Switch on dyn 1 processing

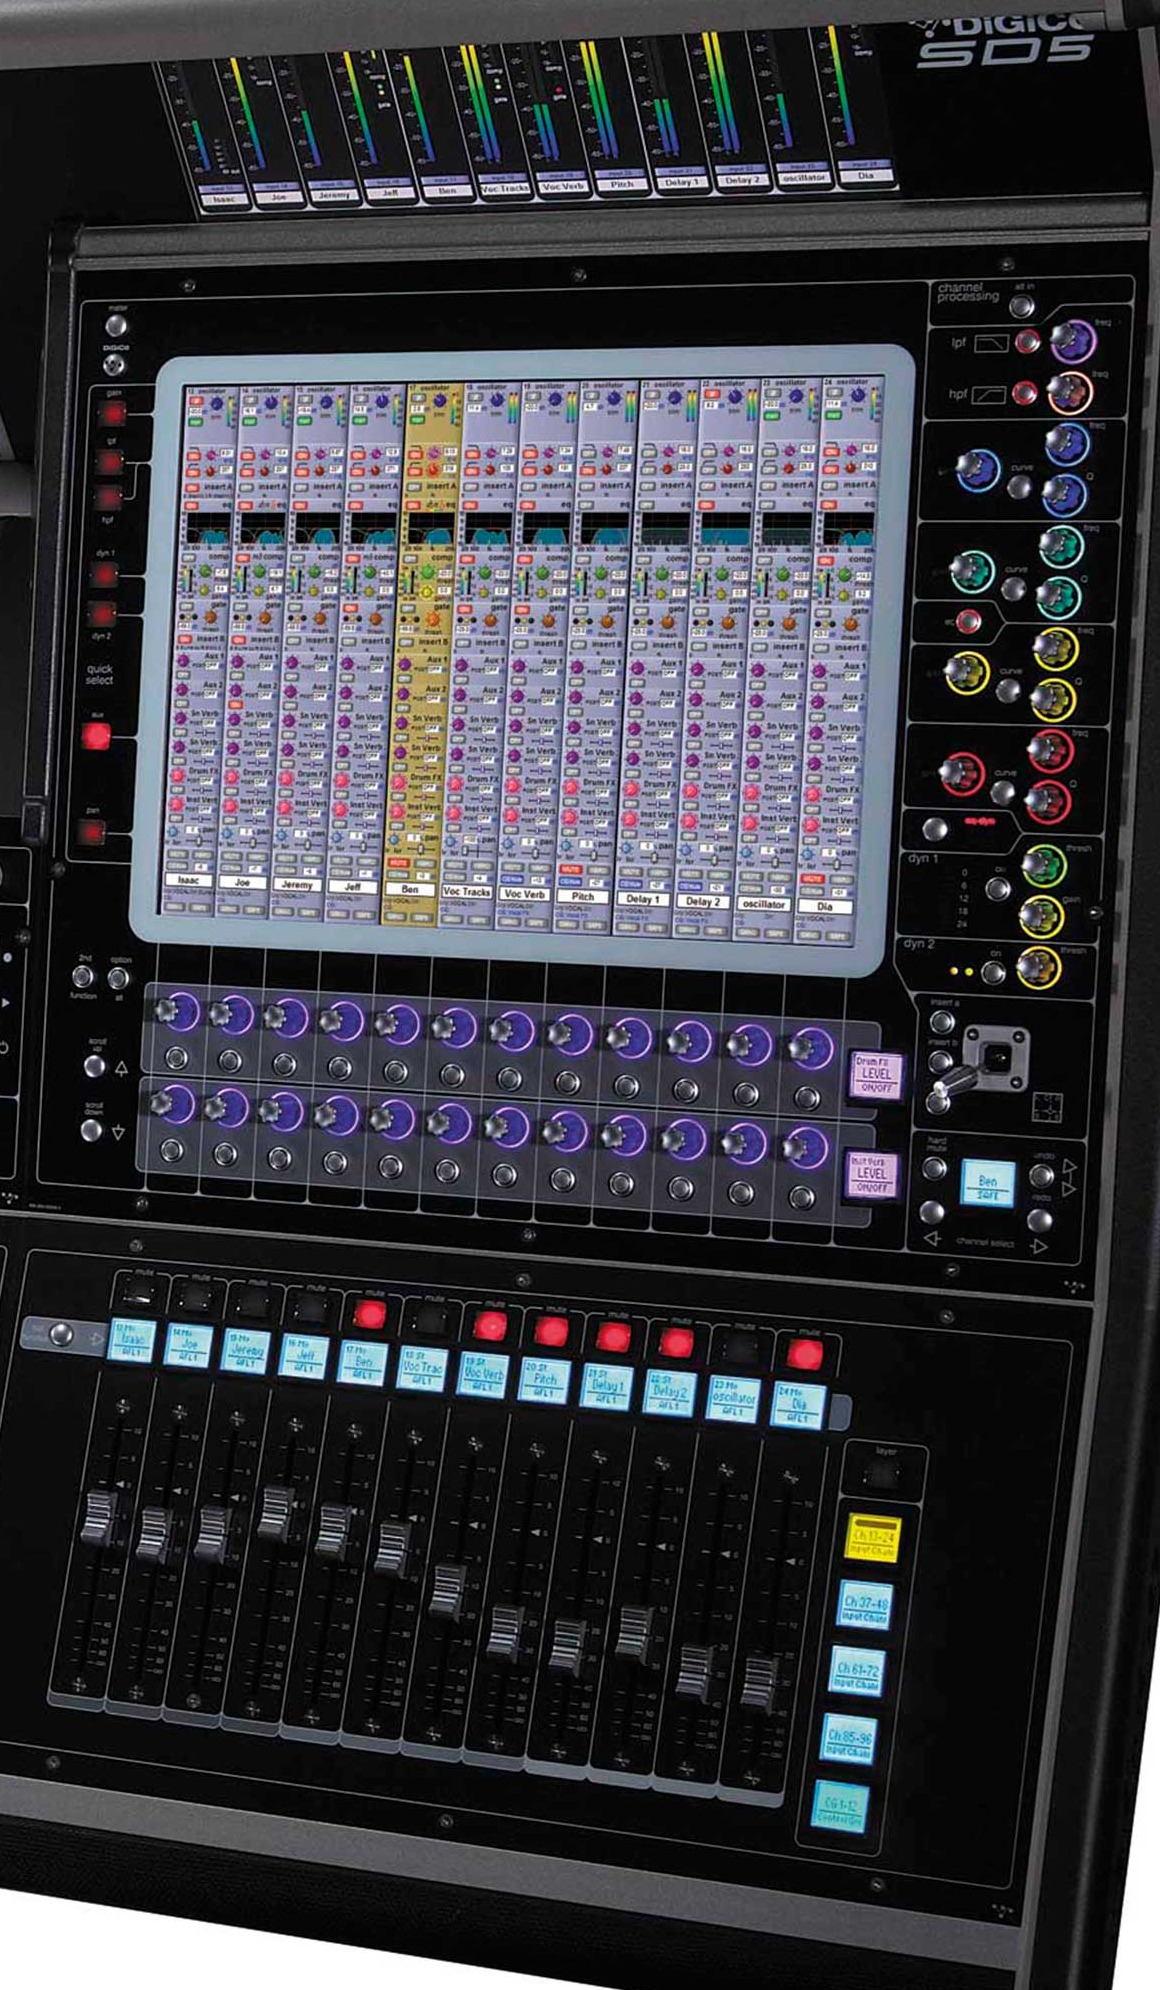pos(998,887)
